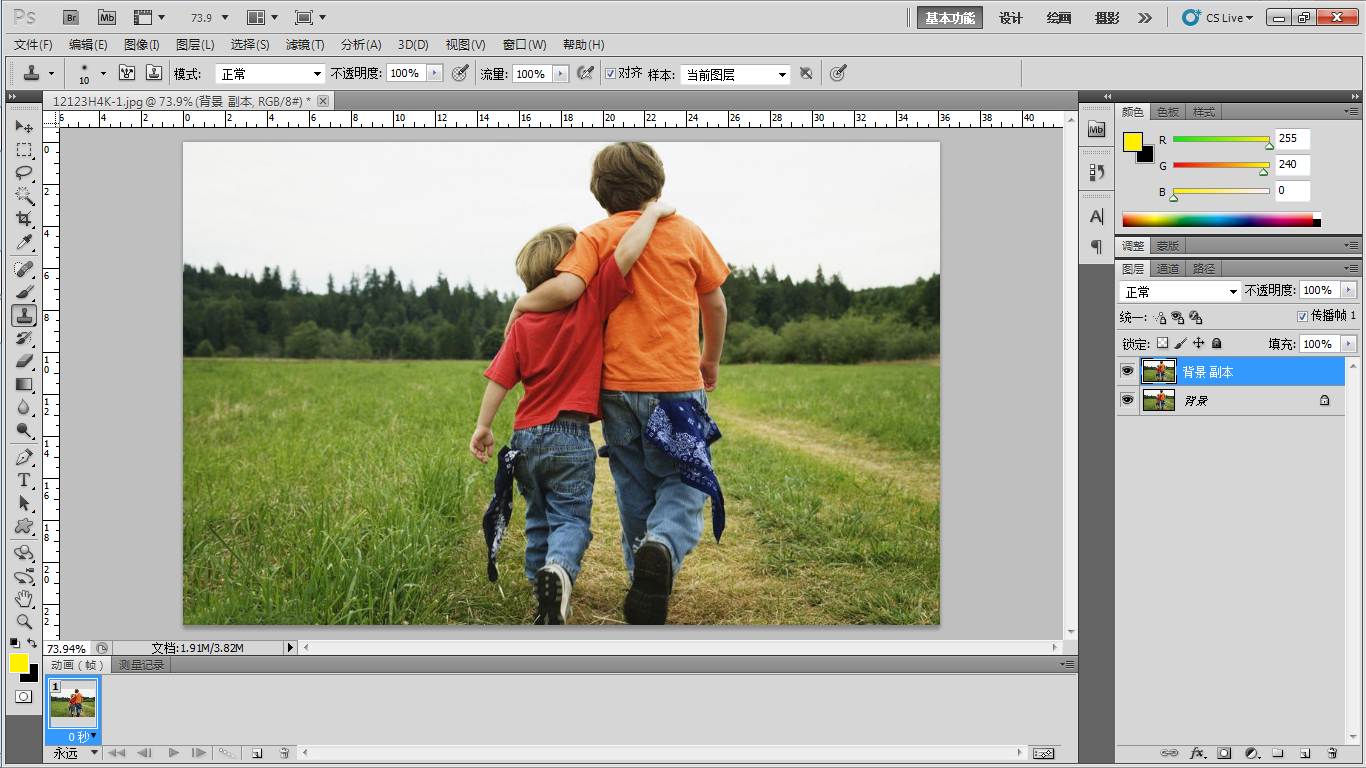Switch to the 设计 workspace
Screen dimensions: 1366x768
click(1011, 18)
